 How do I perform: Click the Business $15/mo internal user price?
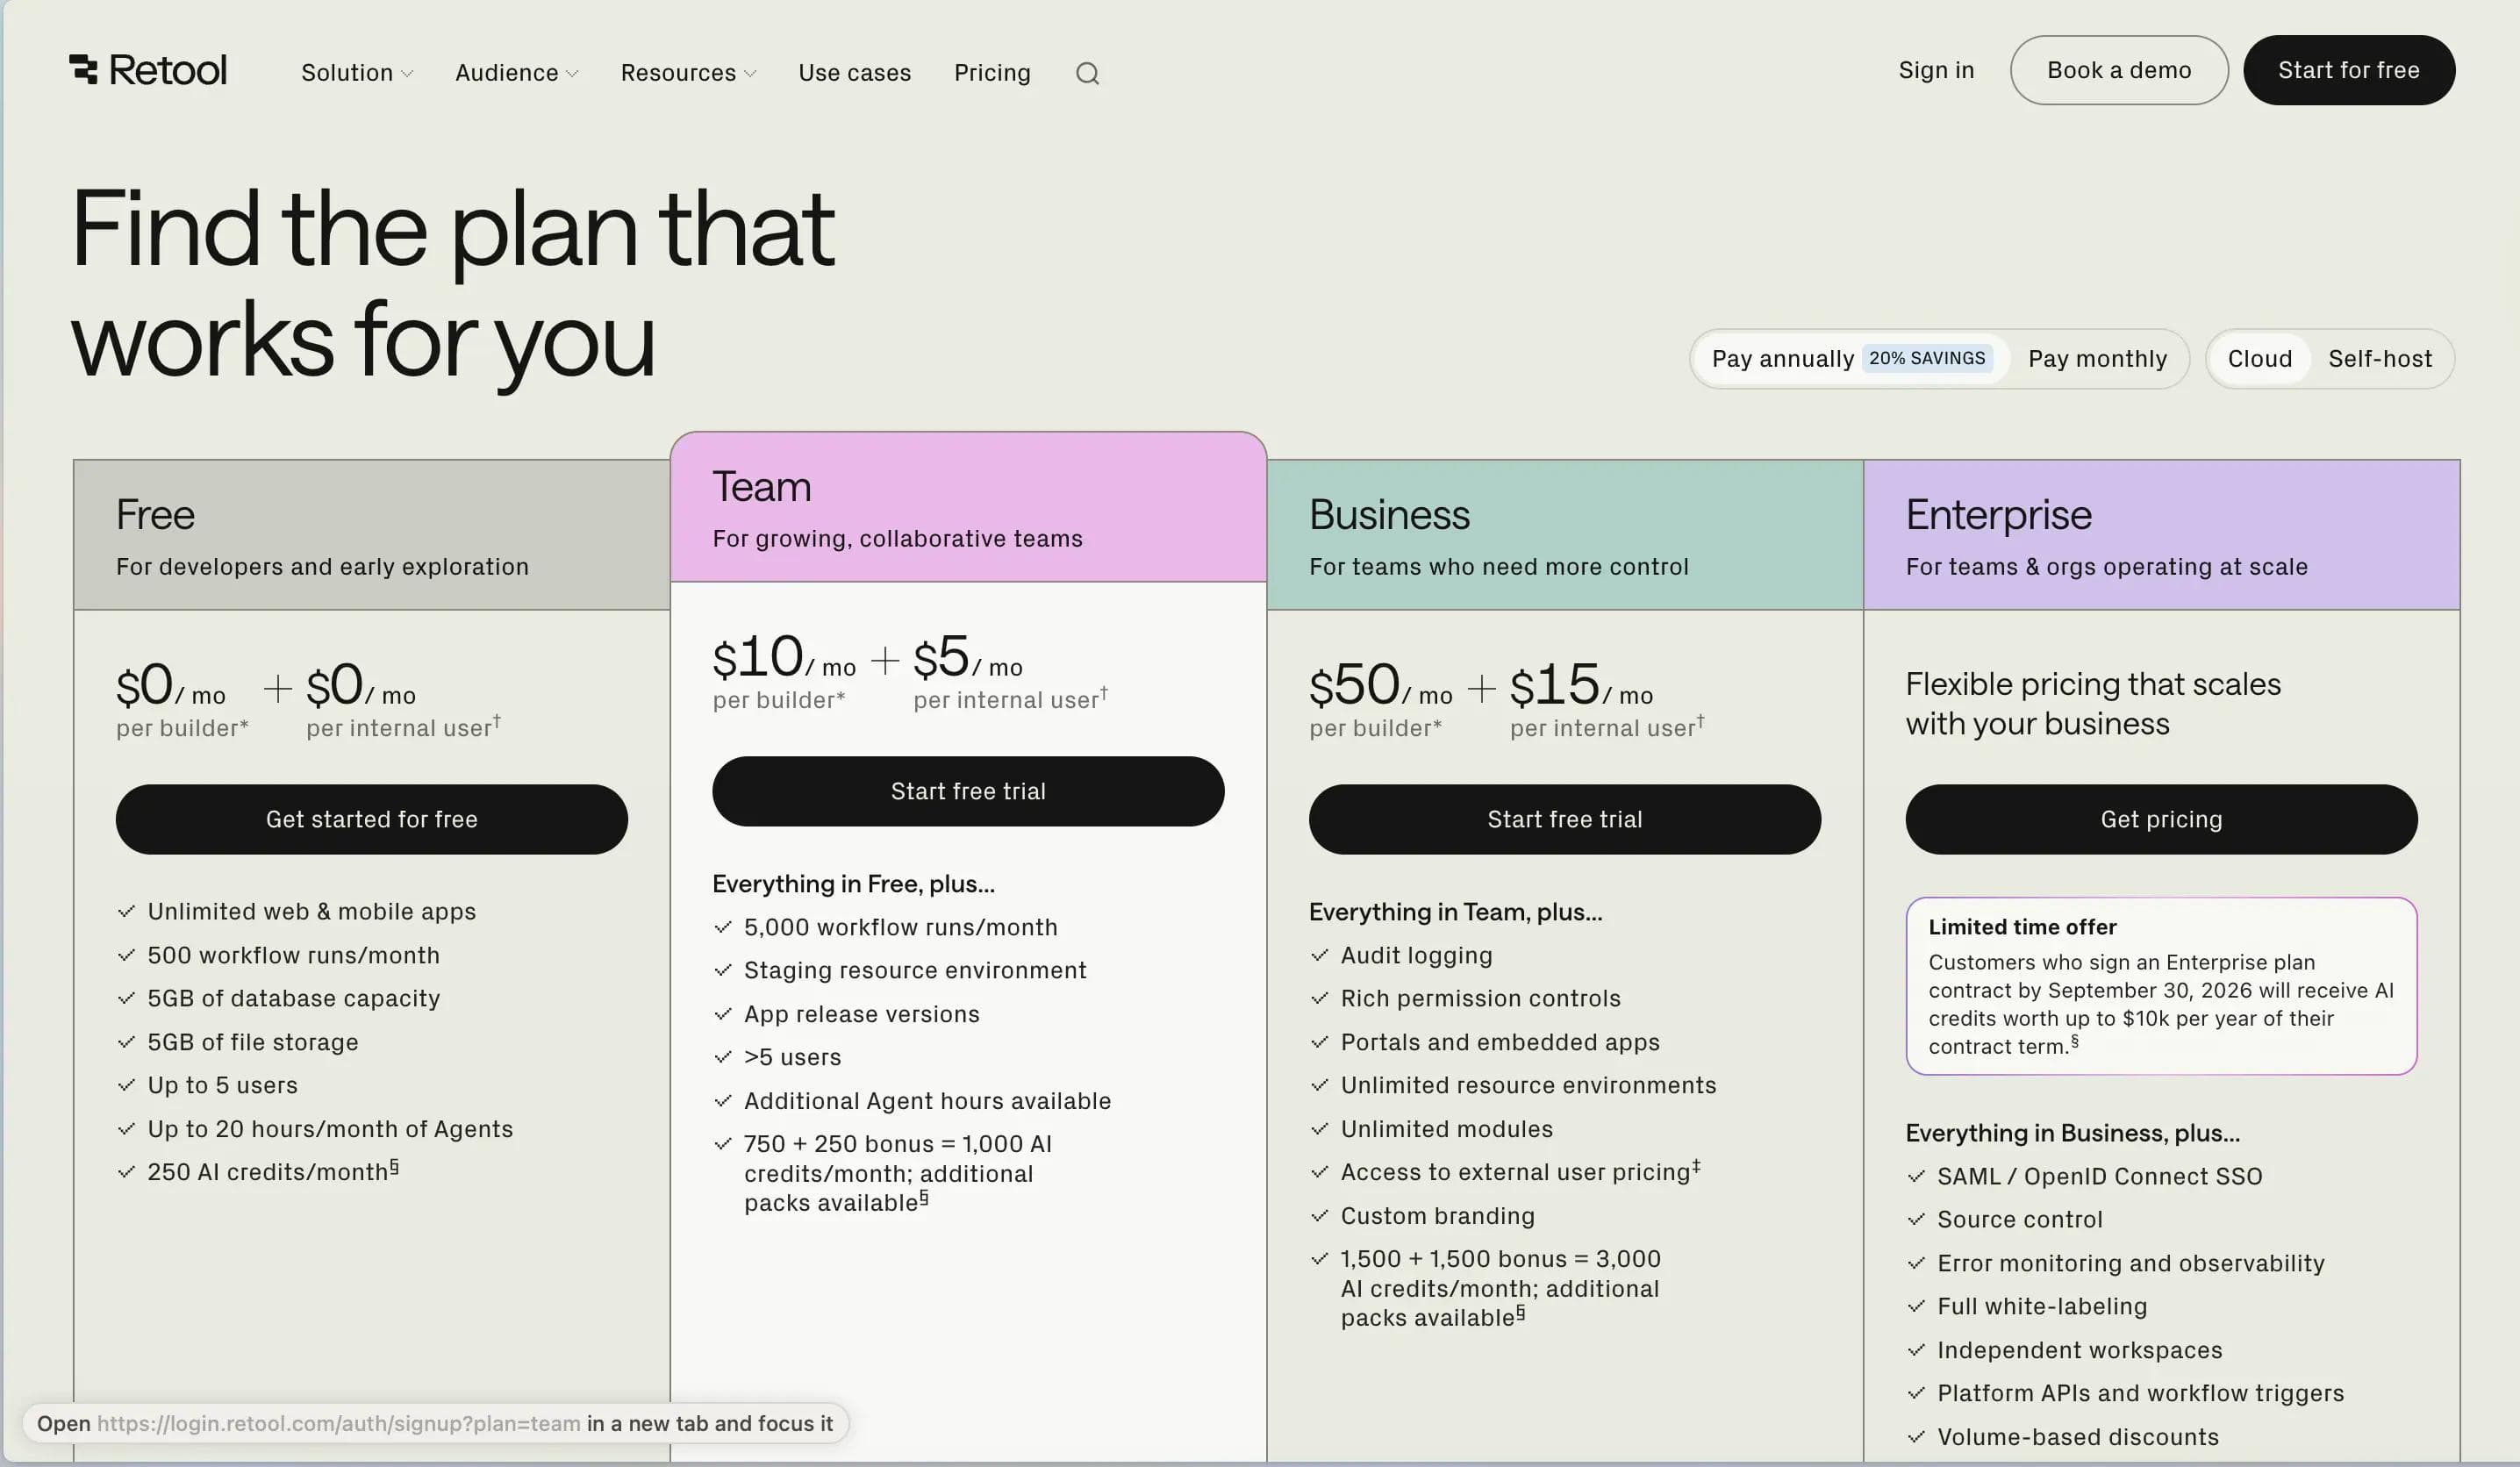(1581, 686)
